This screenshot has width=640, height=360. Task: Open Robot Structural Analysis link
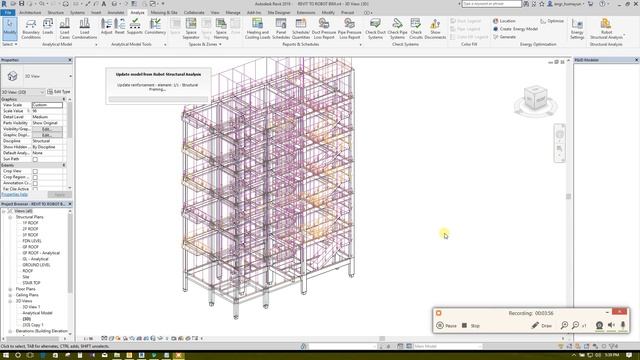pos(606,29)
